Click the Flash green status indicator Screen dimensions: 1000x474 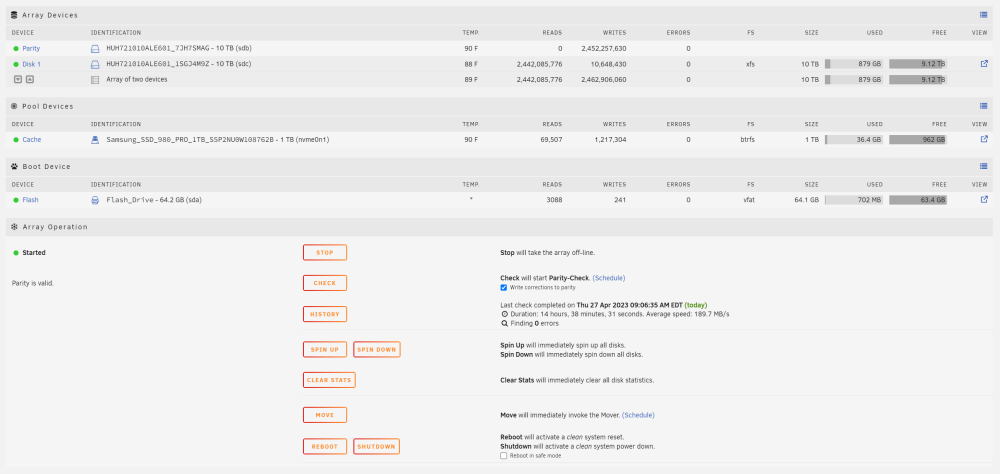16,200
